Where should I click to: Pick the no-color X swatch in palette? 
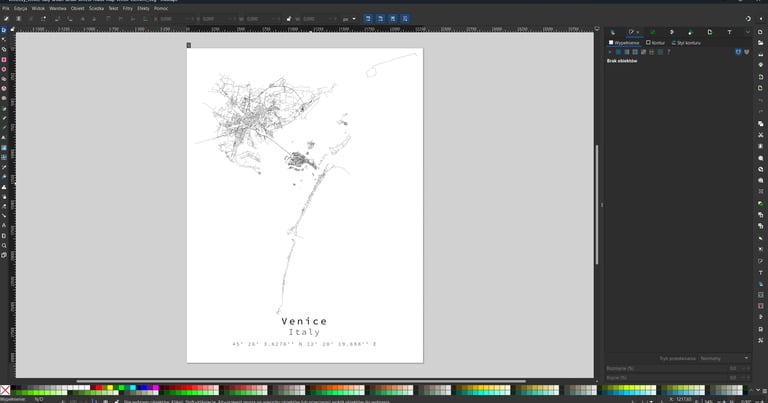pyautogui.click(x=5, y=390)
